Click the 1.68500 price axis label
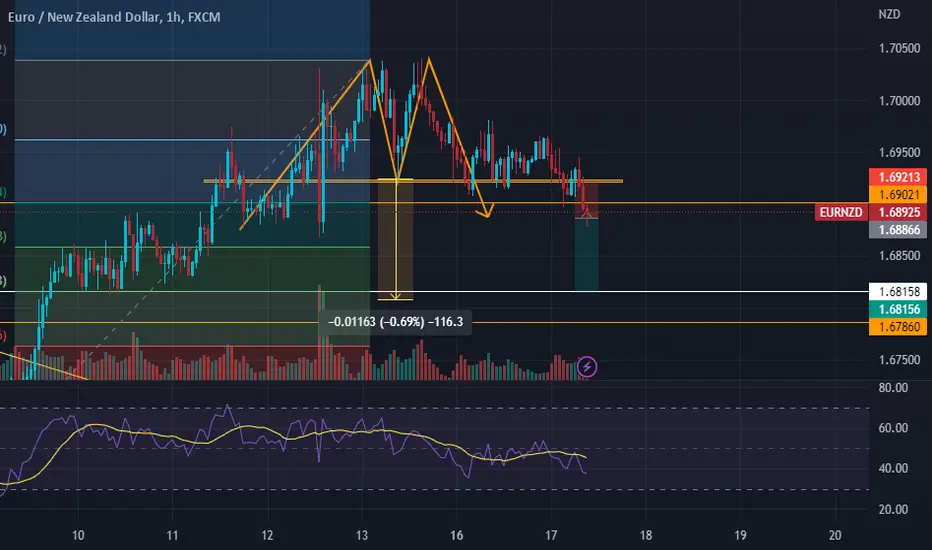The image size is (932, 550). pyautogui.click(x=899, y=256)
